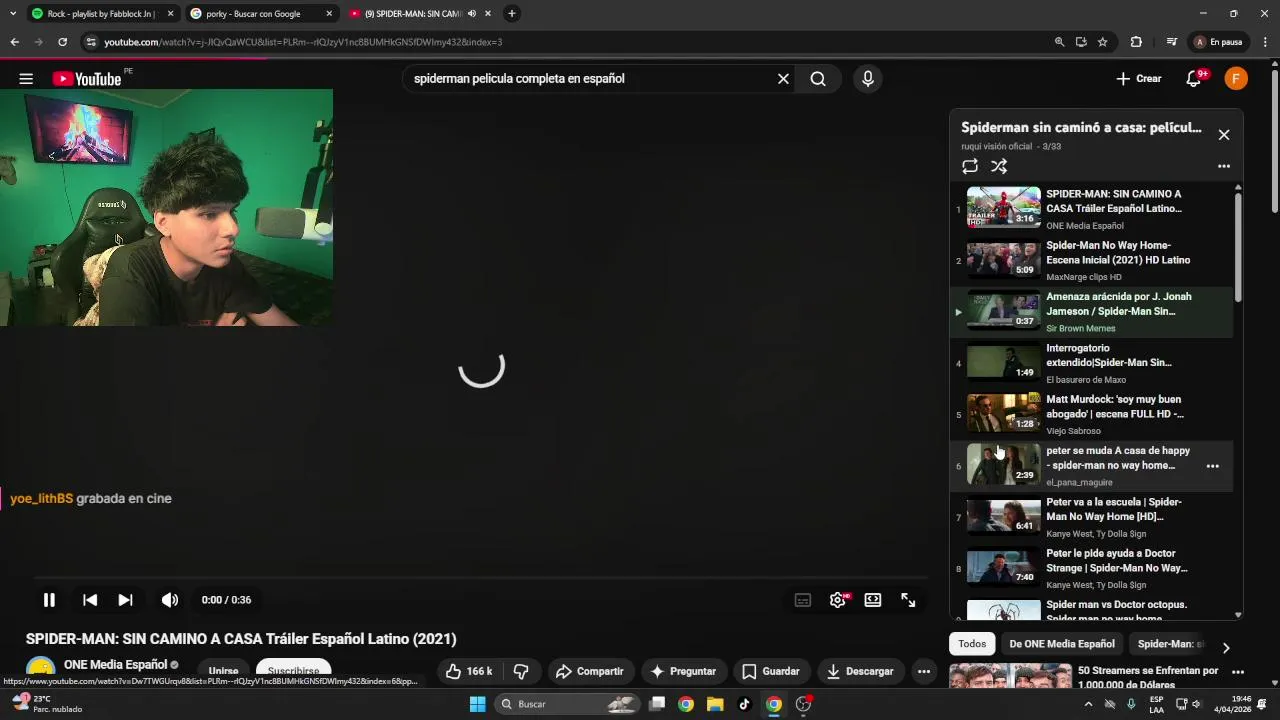
Task: Go back in browser
Action: coord(14,42)
